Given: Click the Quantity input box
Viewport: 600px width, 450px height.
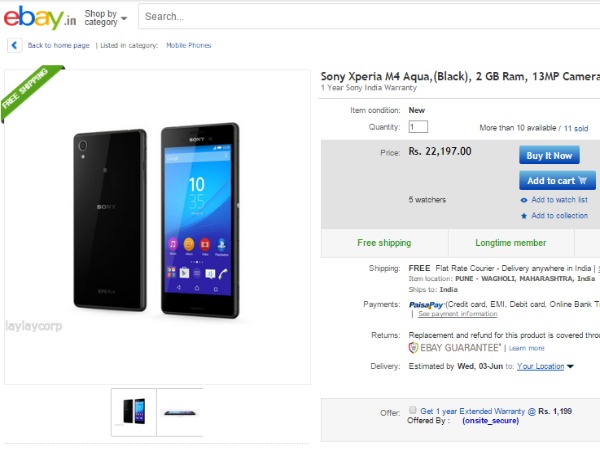Looking at the screenshot, I should coord(417,127).
